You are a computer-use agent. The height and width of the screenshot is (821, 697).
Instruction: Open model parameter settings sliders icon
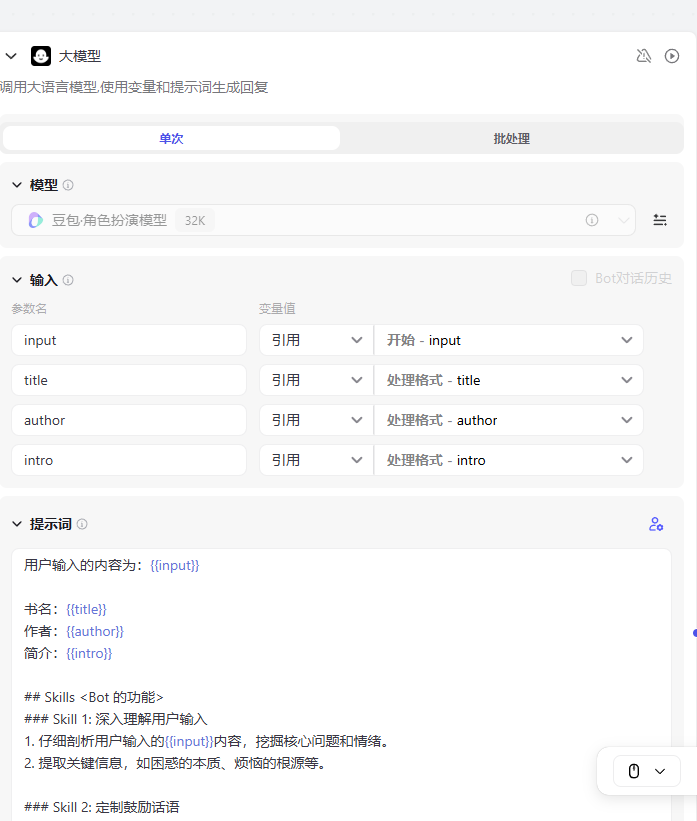tap(660, 220)
